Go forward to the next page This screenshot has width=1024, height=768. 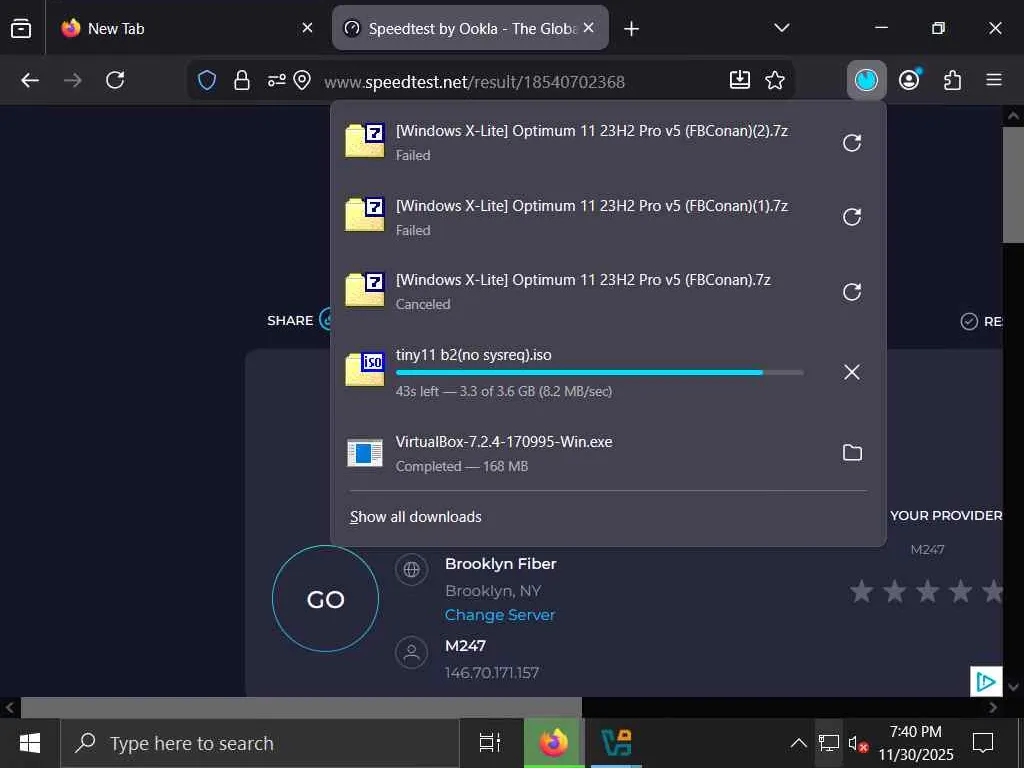(72, 80)
